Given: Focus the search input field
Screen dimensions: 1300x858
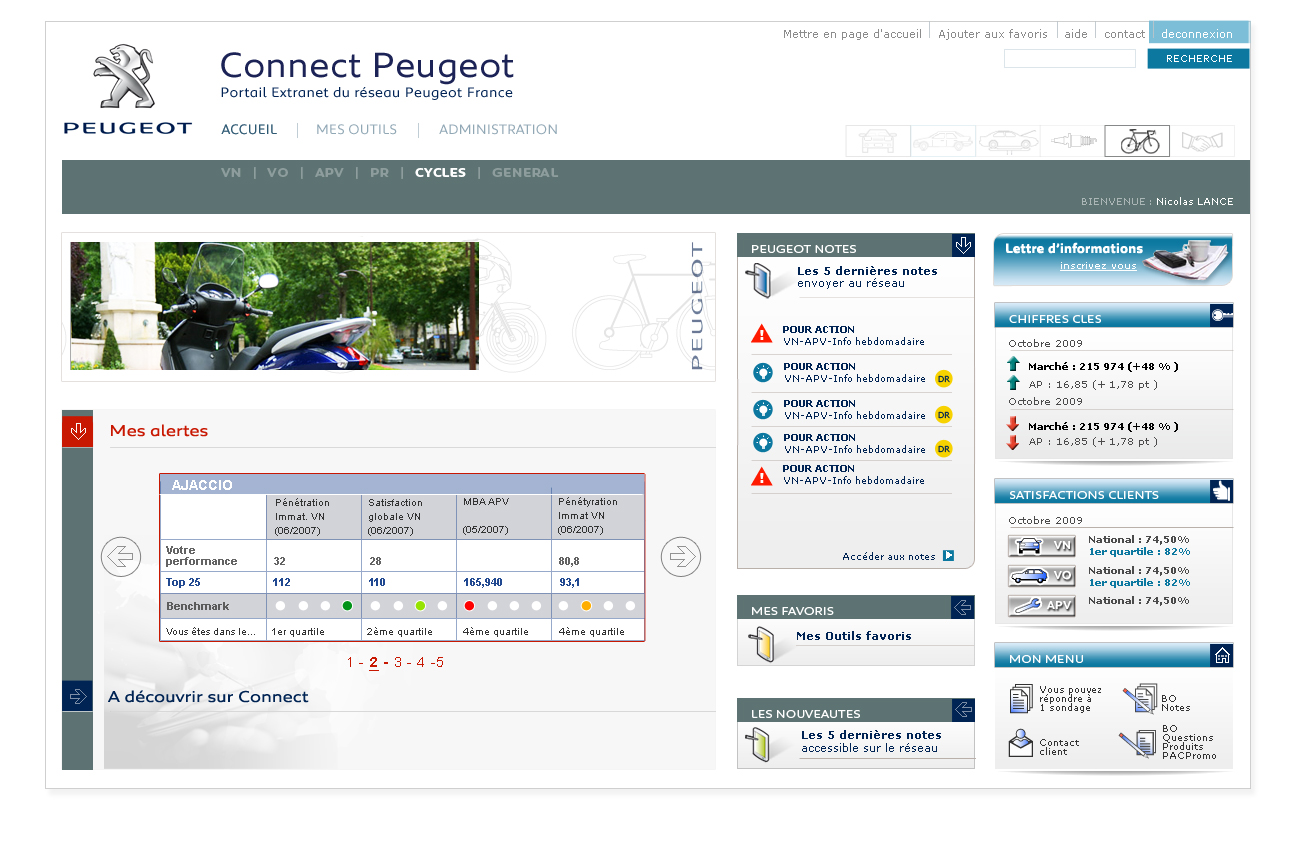Looking at the screenshot, I should pos(1070,59).
